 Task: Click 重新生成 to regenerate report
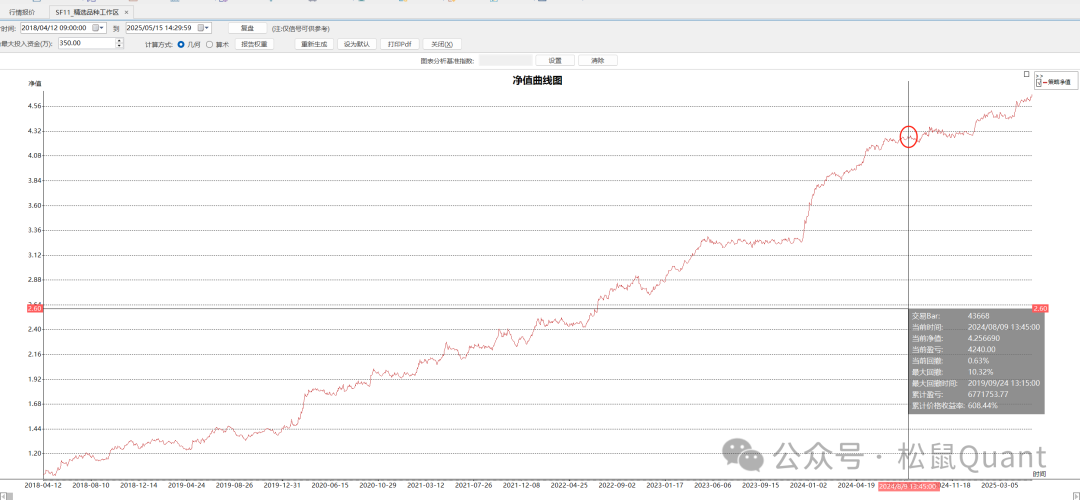tap(313, 44)
